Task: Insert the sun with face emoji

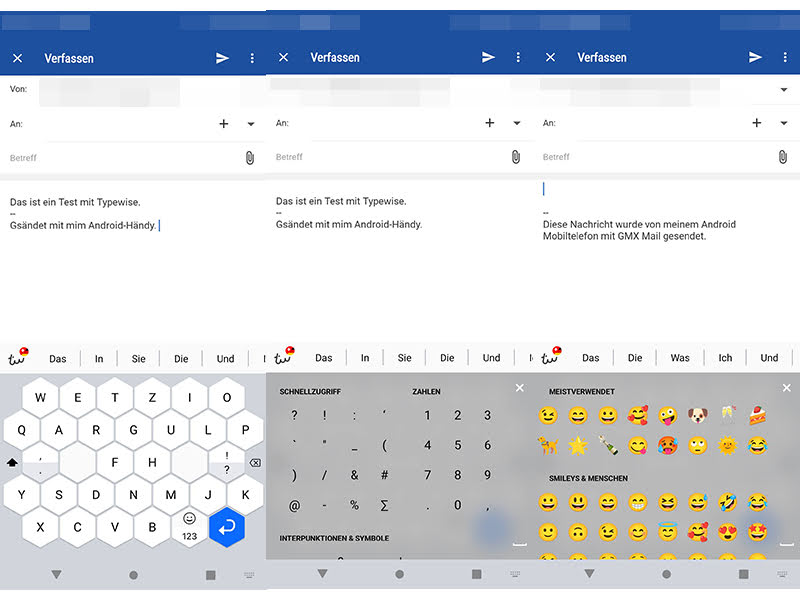Action: [728, 446]
